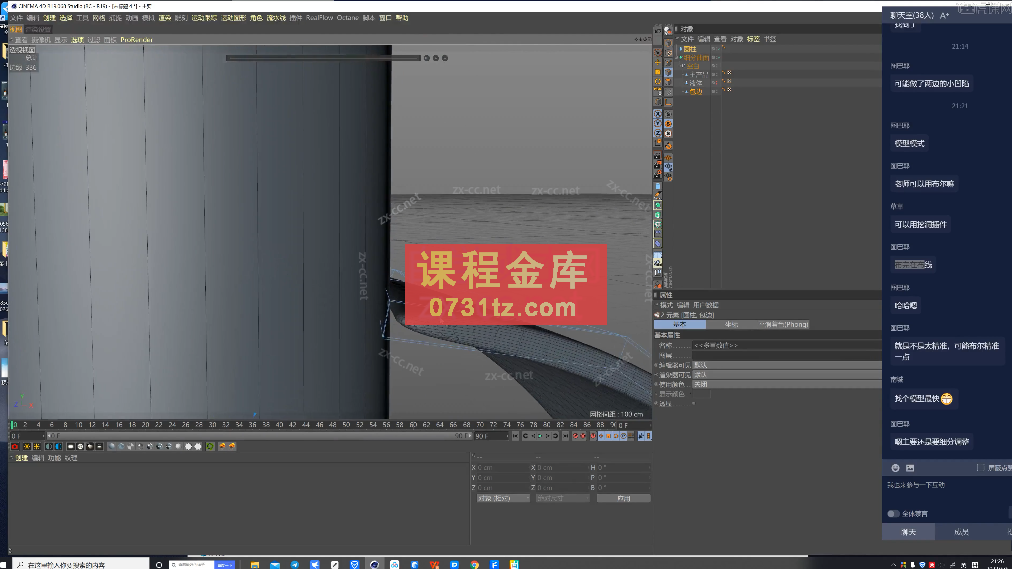Expand the 圆柱 tree item arrow
Image resolution: width=1012 pixels, height=569 pixels.
681,49
